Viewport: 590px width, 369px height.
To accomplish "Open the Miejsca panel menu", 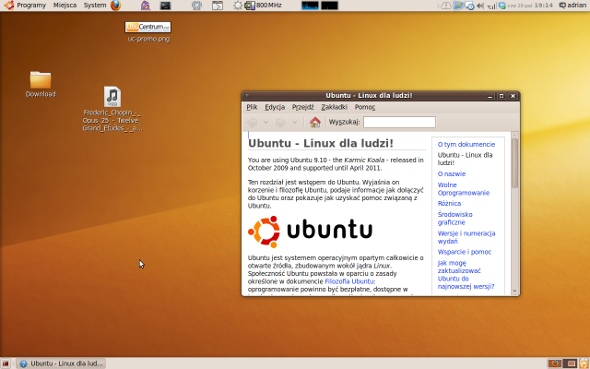I will pyautogui.click(x=65, y=5).
